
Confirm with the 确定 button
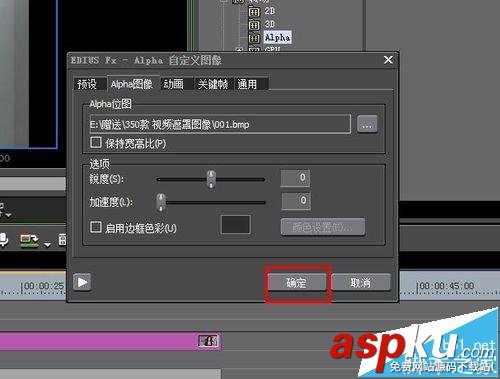pyautogui.click(x=297, y=283)
